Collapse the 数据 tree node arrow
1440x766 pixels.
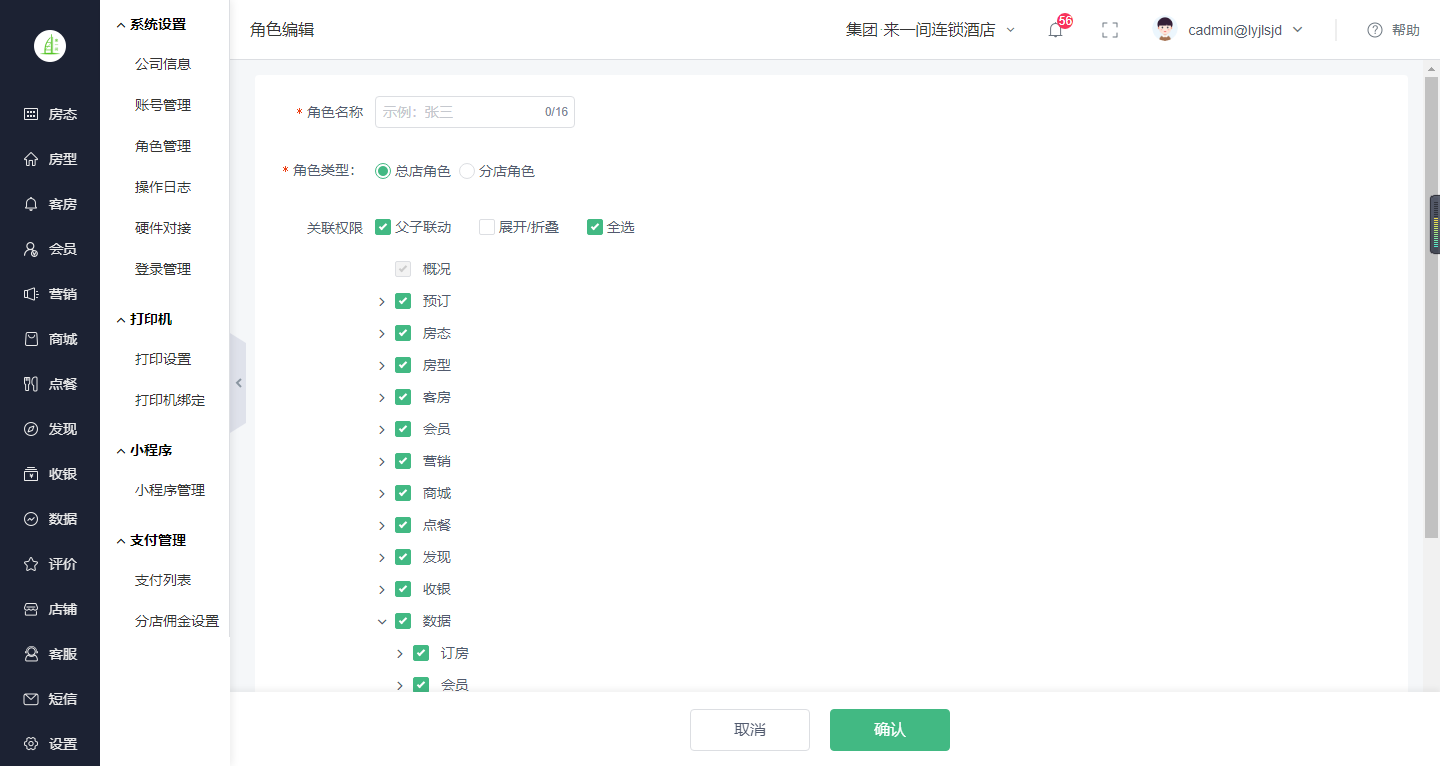pyautogui.click(x=382, y=621)
